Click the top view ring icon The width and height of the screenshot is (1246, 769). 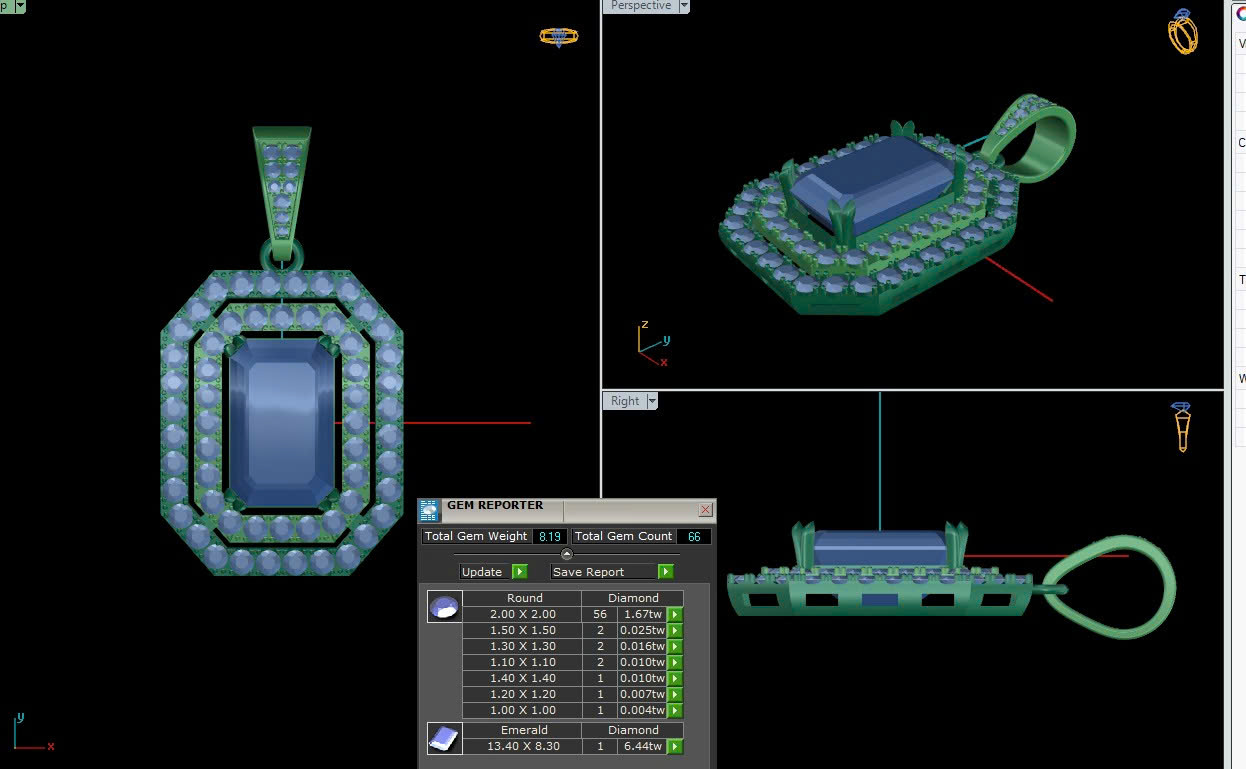tap(558, 37)
